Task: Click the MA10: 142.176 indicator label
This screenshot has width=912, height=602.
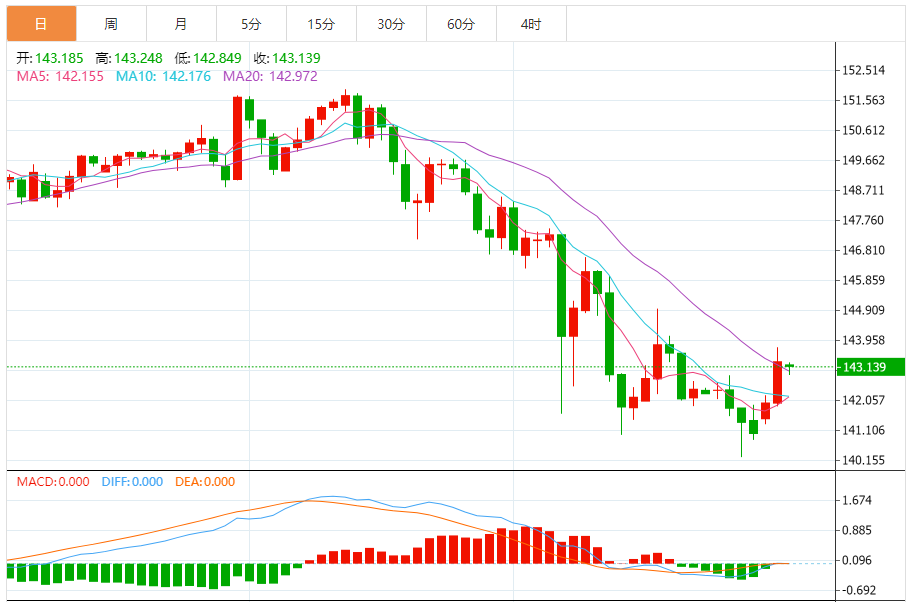Action: (x=163, y=76)
